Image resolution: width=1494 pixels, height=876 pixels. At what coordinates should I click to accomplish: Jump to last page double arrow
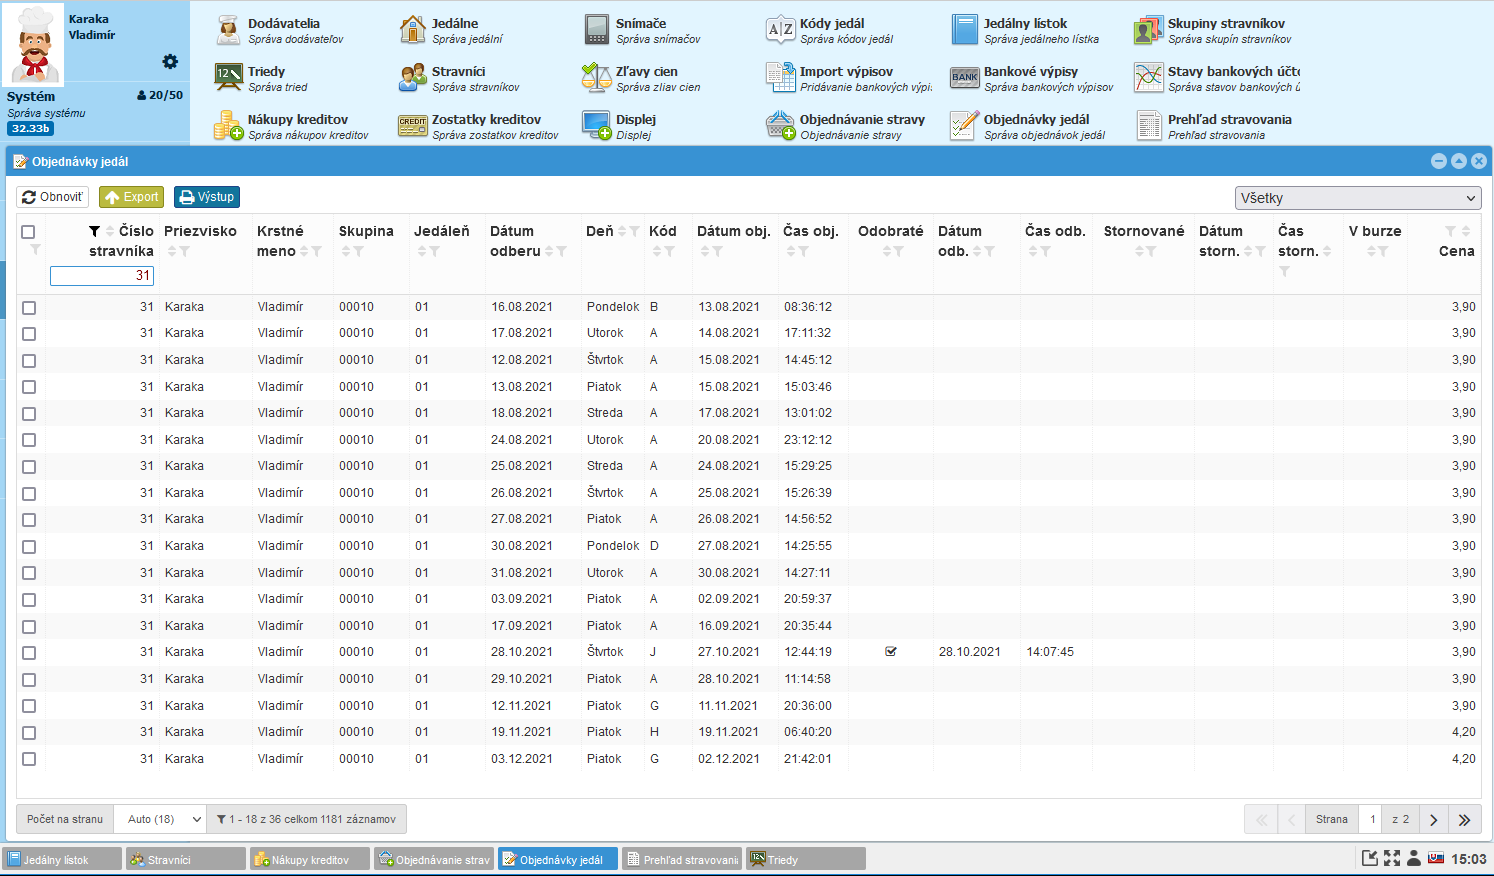(x=1464, y=820)
